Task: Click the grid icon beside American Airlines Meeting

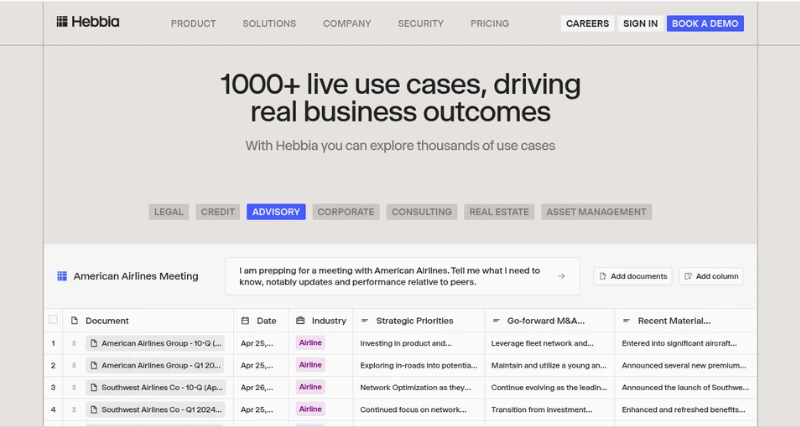Action: pyautogui.click(x=61, y=276)
